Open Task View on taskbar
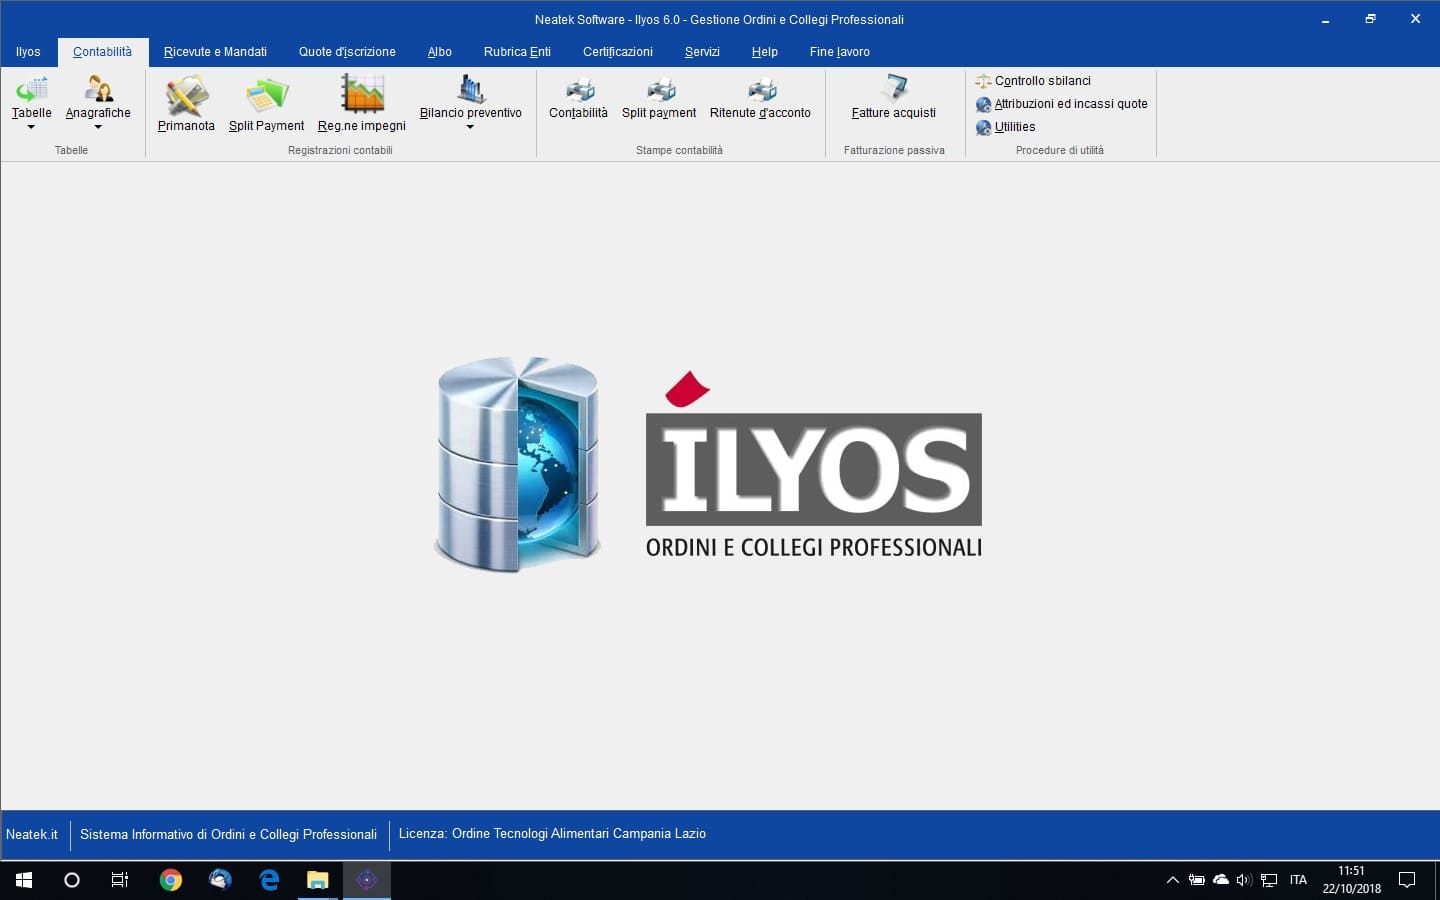The image size is (1440, 900). coord(120,880)
